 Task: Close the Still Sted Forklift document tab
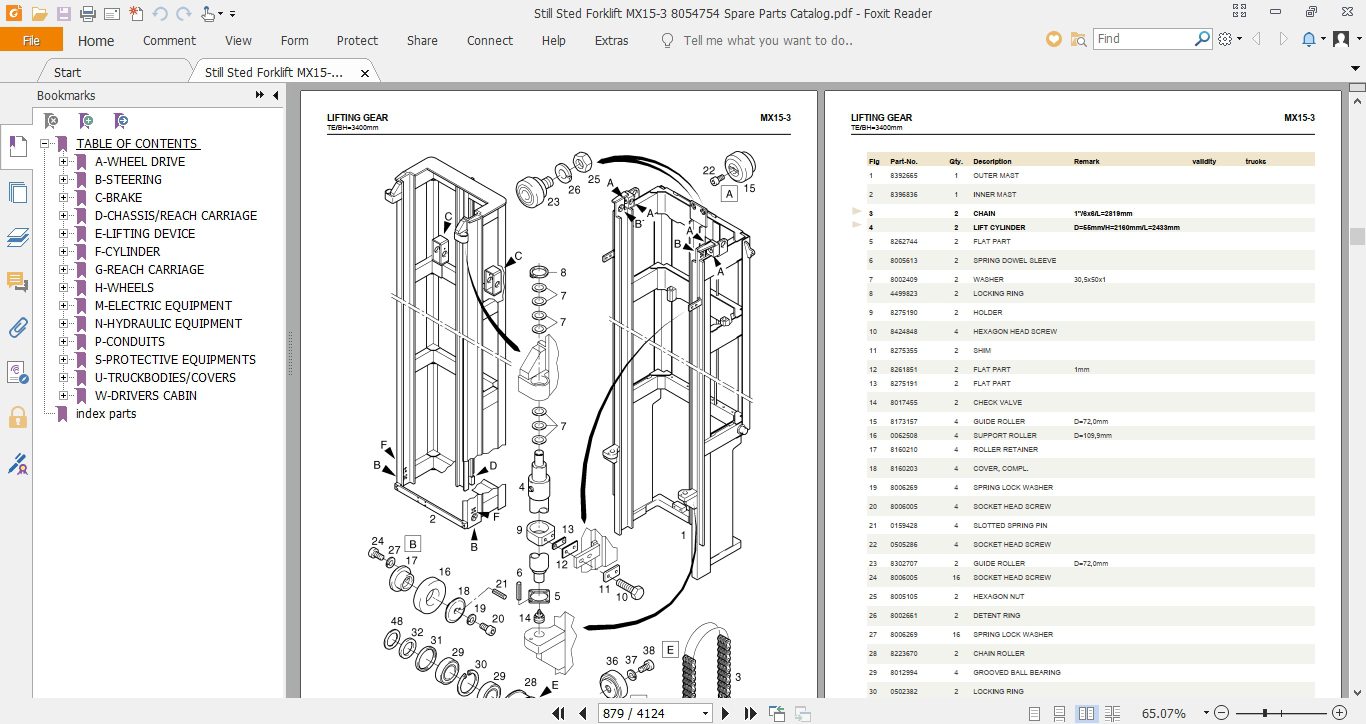(x=365, y=73)
